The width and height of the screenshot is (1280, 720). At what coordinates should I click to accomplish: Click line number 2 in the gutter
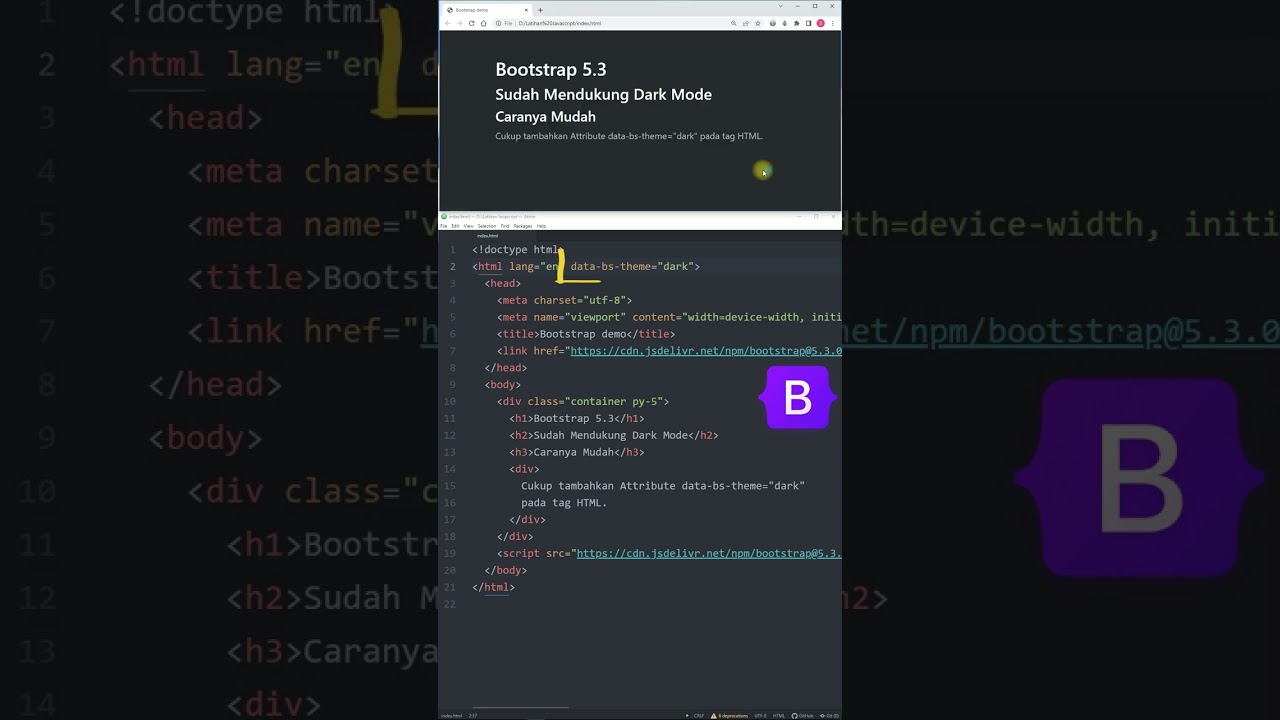[x=452, y=267]
